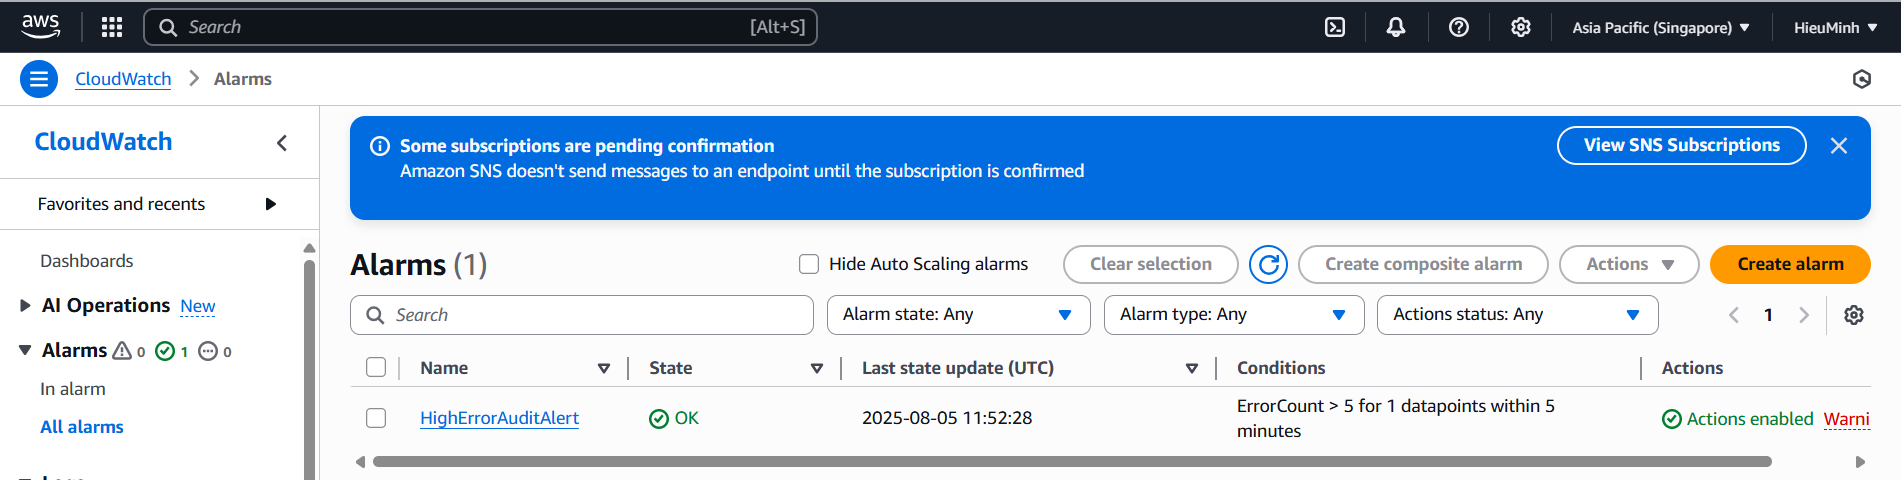This screenshot has height=480, width=1901.
Task: Open the Alarm state filter dropdown
Action: tap(957, 315)
